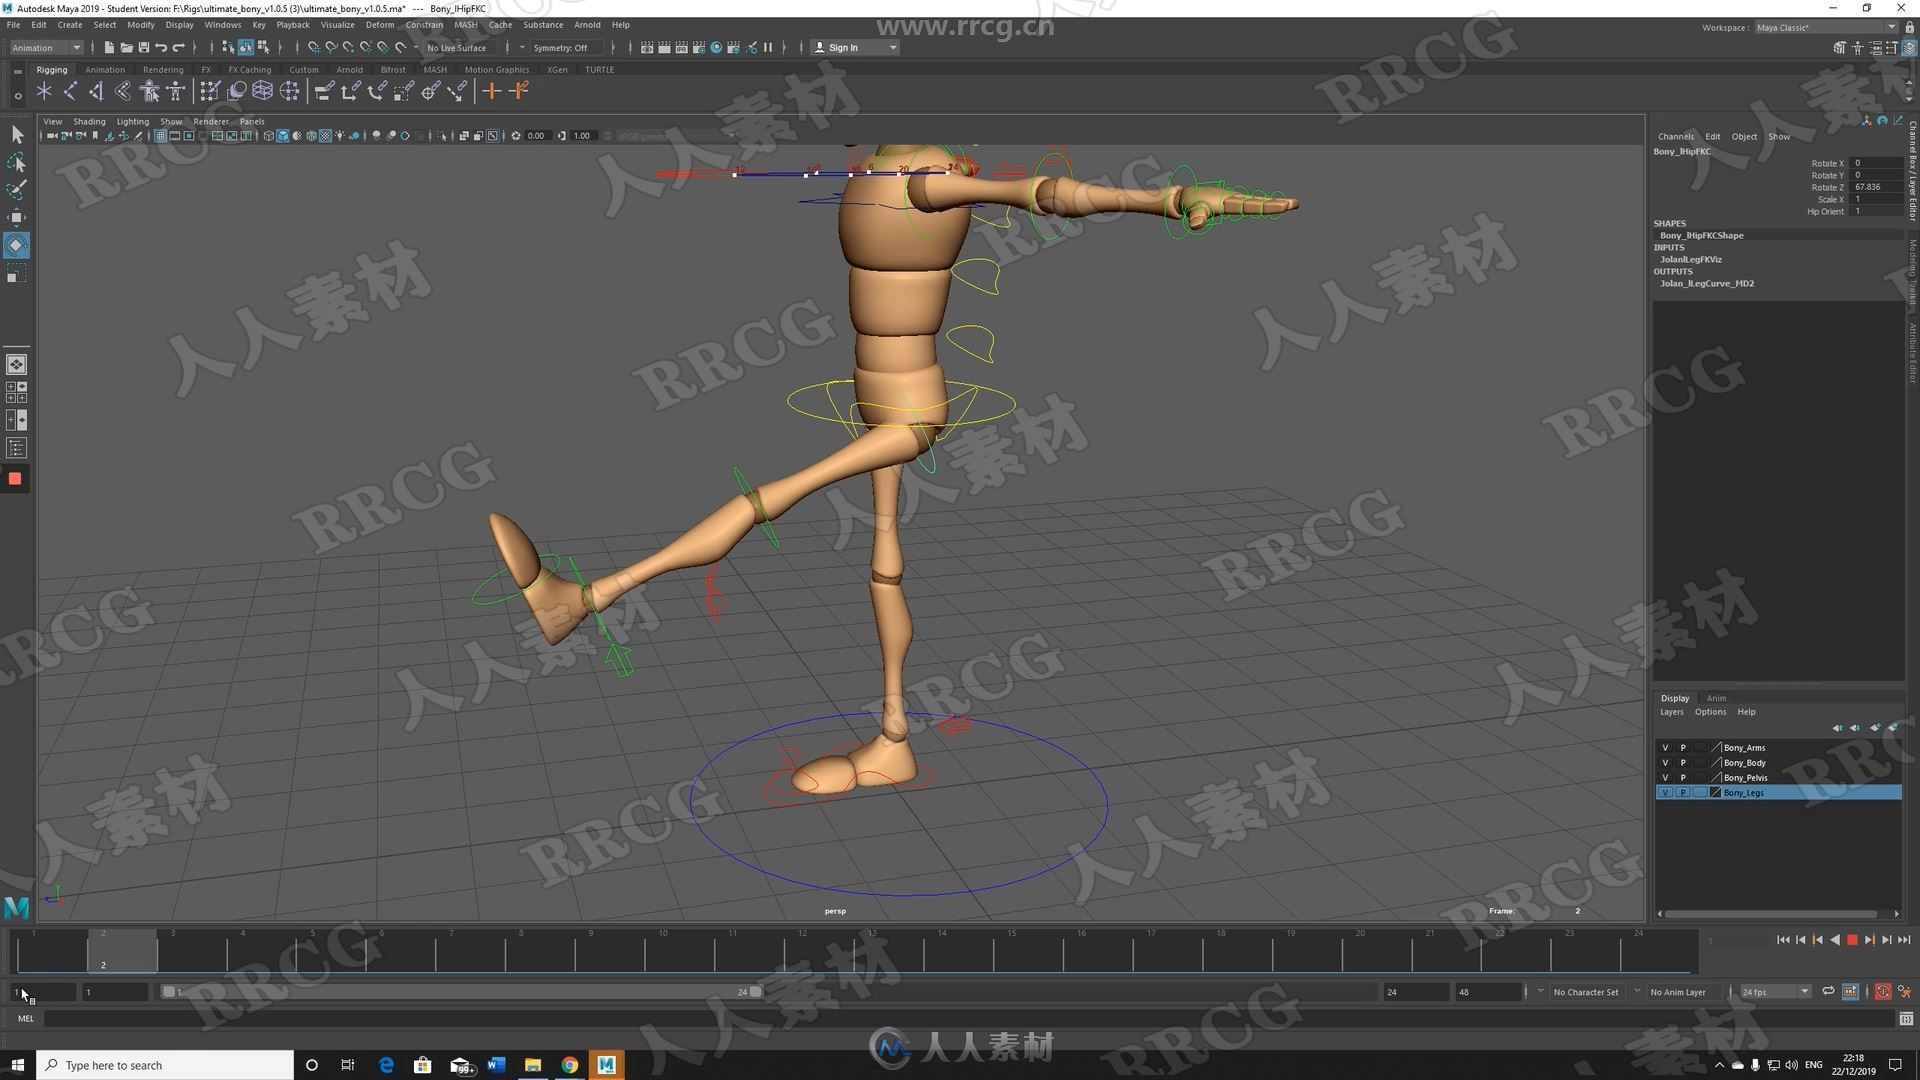
Task: Undo last action with arrow icon
Action: click(161, 47)
